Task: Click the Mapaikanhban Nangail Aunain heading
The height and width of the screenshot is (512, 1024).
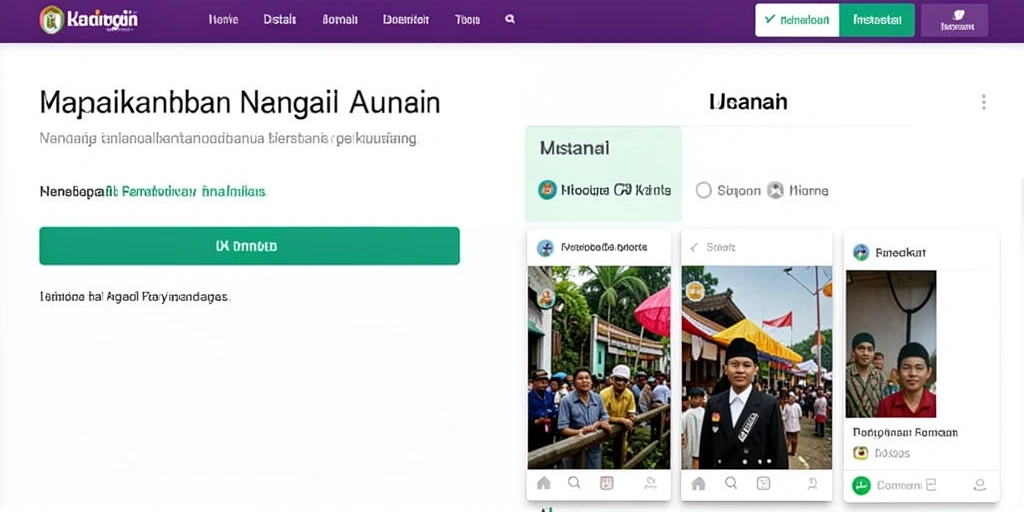Action: click(240, 104)
